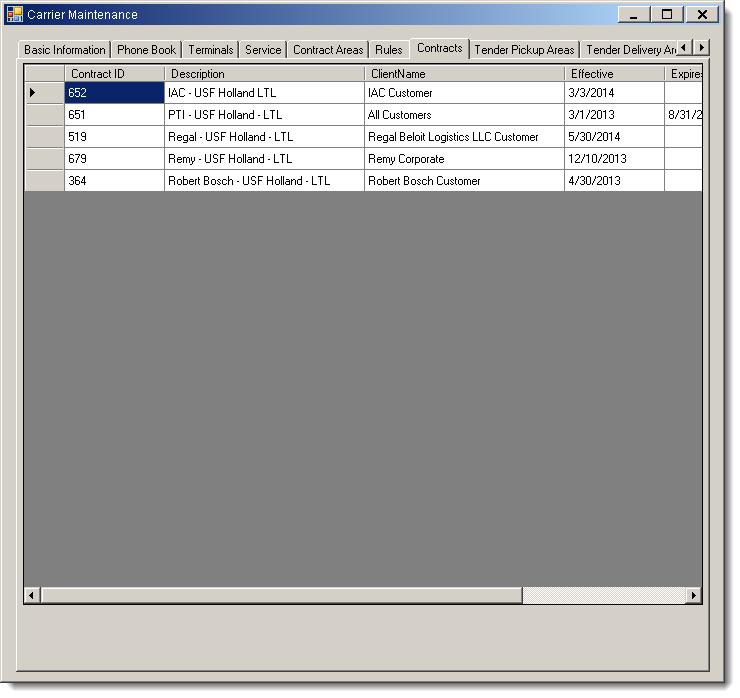Maximize the Carrier Maintenance window
The height and width of the screenshot is (698, 740).
pyautogui.click(x=667, y=15)
